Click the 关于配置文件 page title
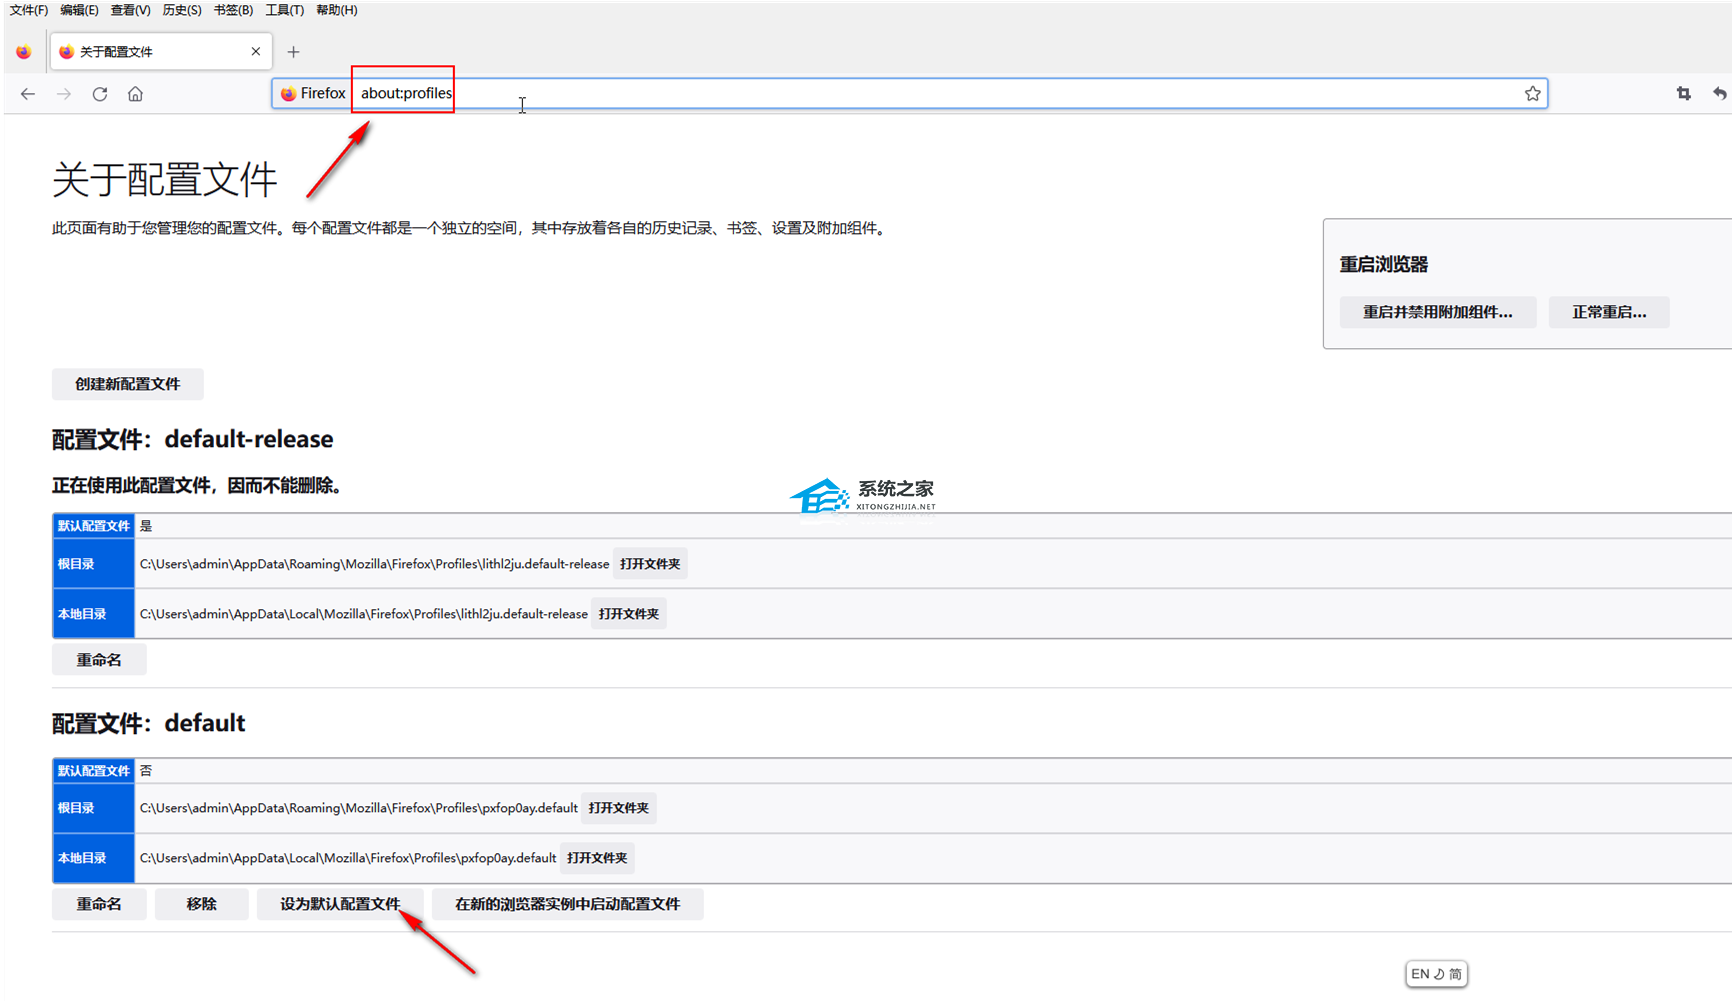Image resolution: width=1732 pixels, height=1001 pixels. (164, 180)
